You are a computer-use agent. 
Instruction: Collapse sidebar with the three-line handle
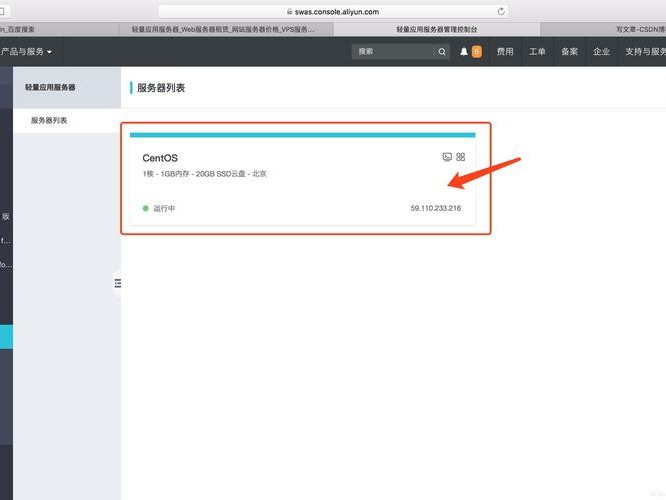[x=118, y=283]
